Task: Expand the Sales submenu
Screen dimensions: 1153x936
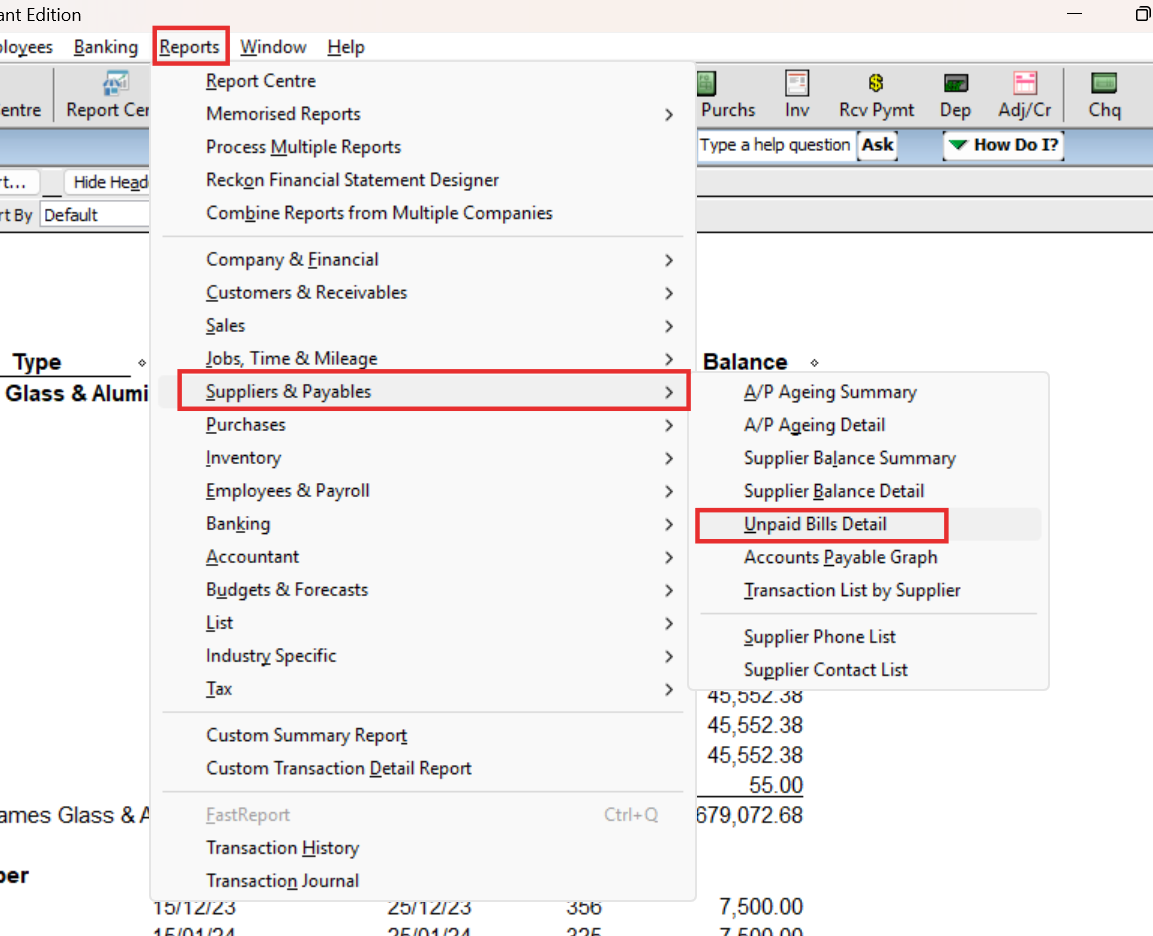Action: [423, 326]
